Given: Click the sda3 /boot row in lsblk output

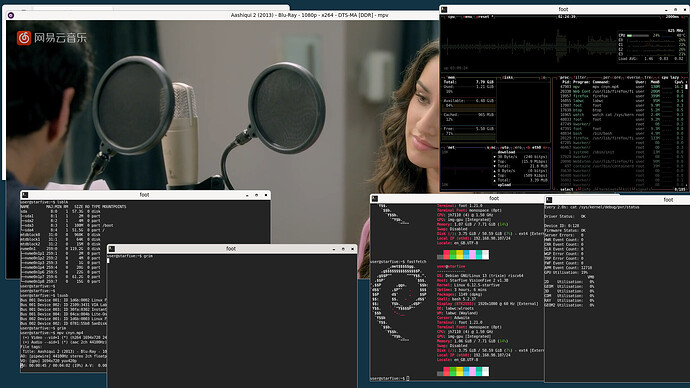Looking at the screenshot, I should click(67, 225).
